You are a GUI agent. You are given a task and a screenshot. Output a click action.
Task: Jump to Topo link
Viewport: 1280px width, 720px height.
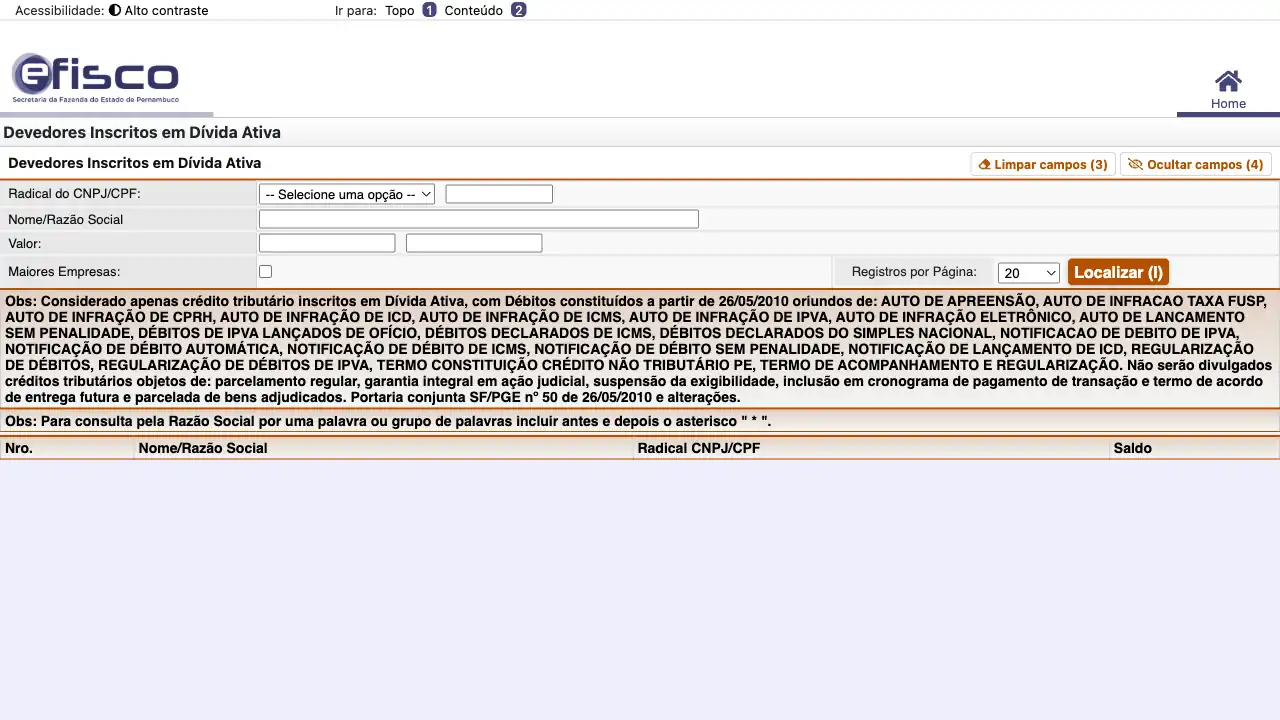point(399,10)
